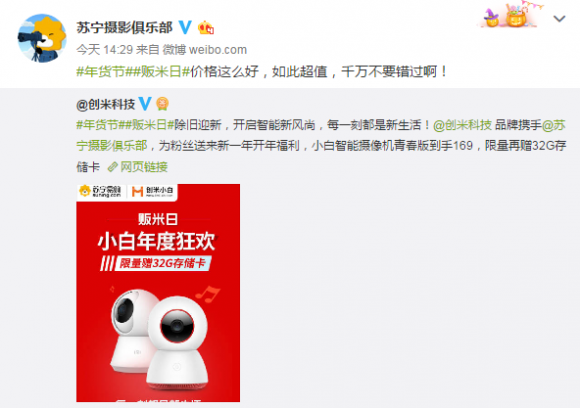Click the orange medal badge next to 创米科技

pos(162,104)
